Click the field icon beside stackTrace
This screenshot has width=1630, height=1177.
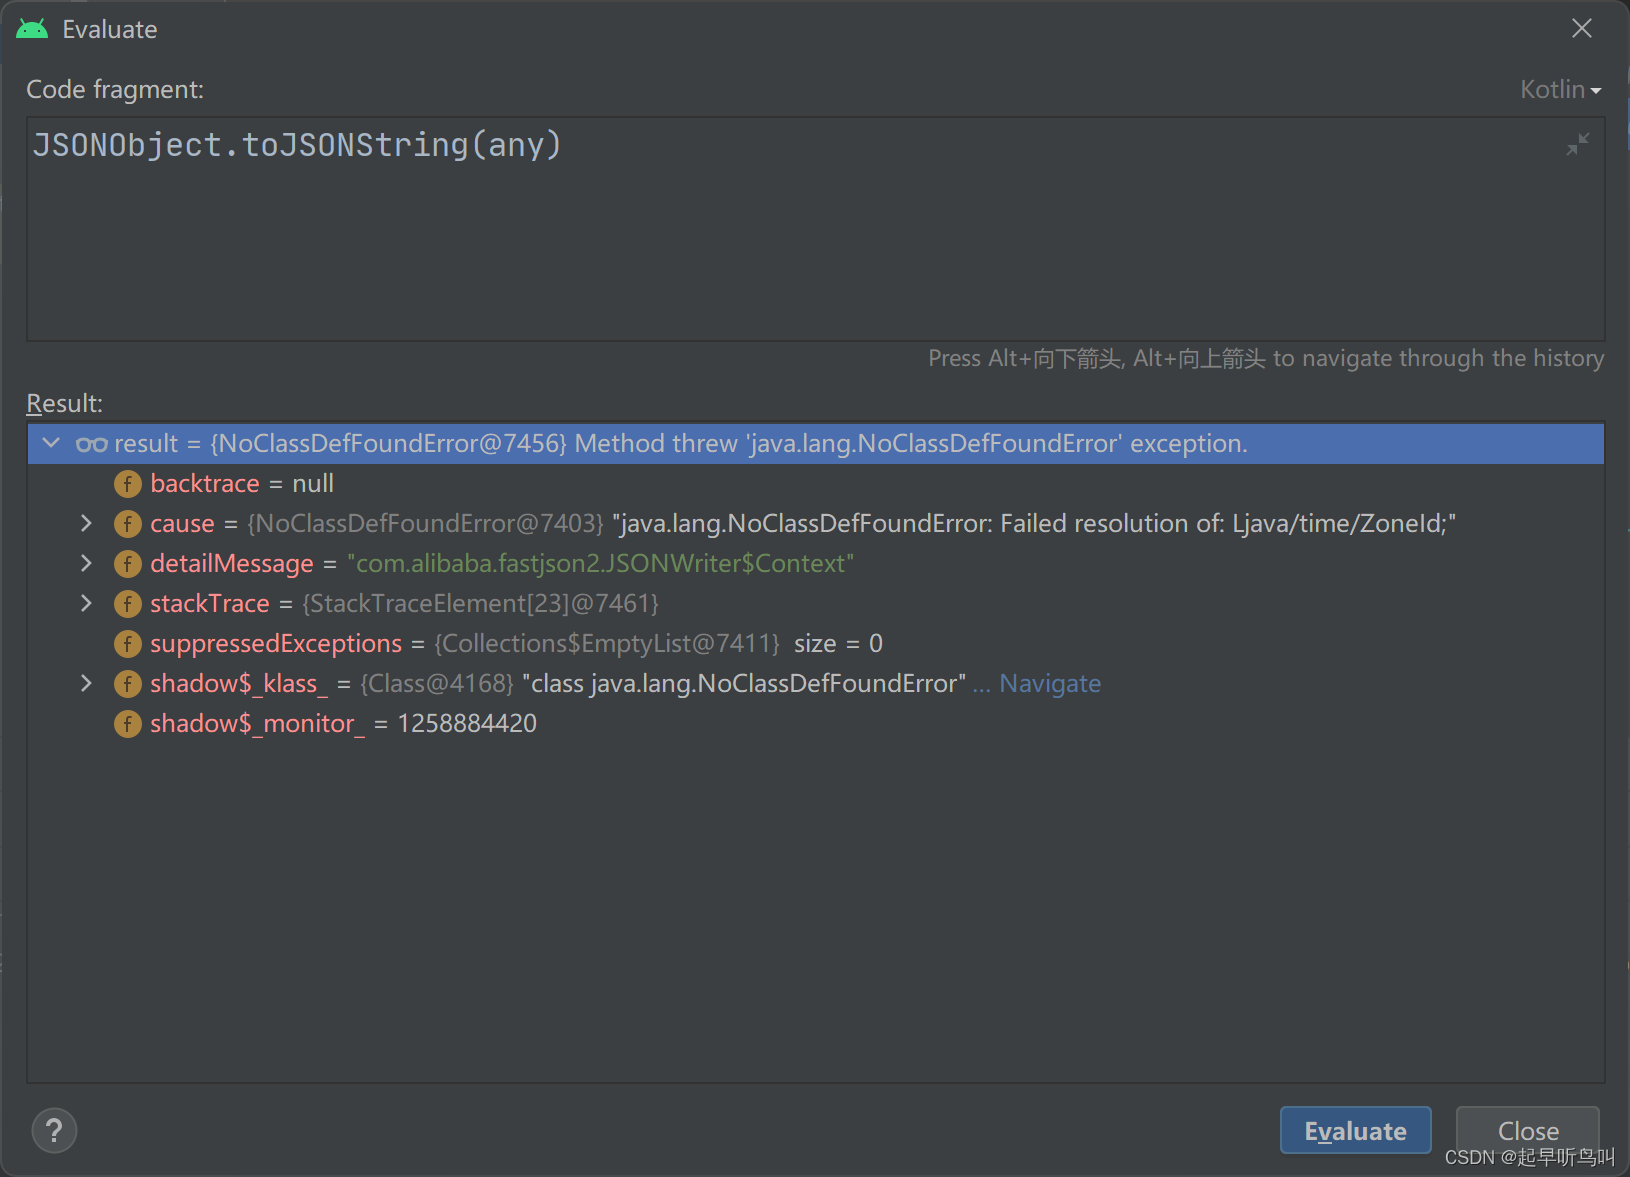pyautogui.click(x=128, y=603)
